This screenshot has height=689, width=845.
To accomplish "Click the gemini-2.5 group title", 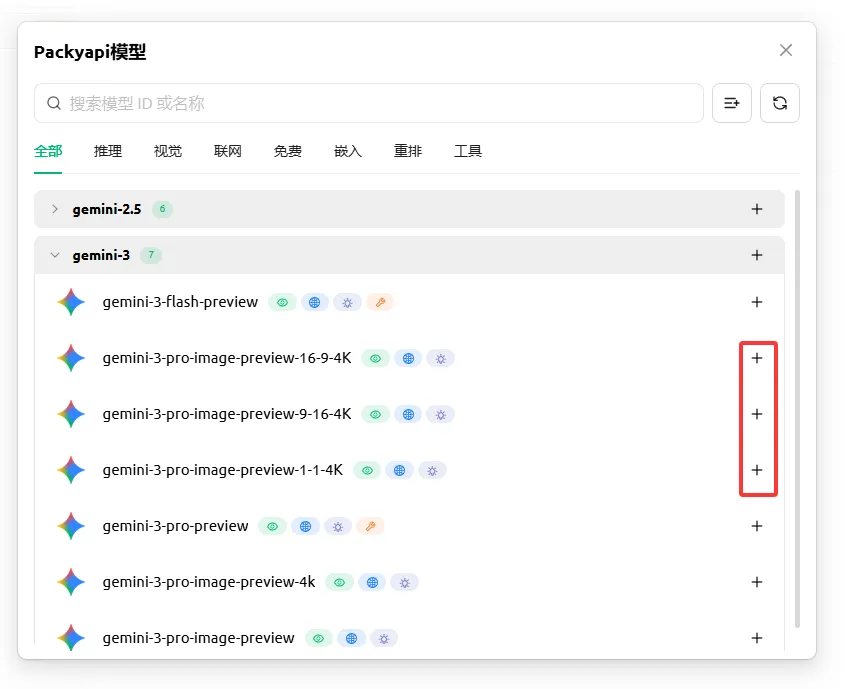I will point(107,209).
